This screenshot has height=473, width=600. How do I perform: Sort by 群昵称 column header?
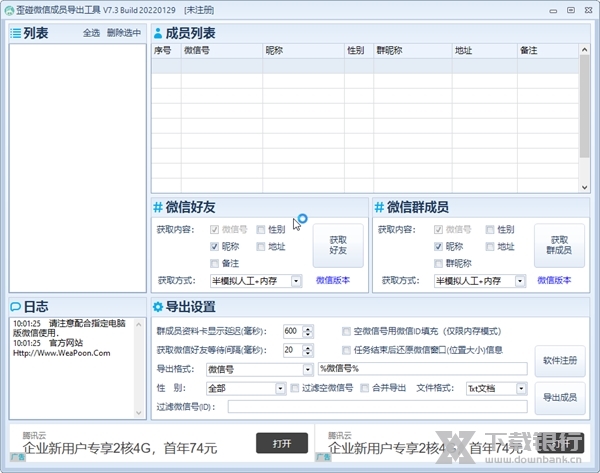coord(413,51)
